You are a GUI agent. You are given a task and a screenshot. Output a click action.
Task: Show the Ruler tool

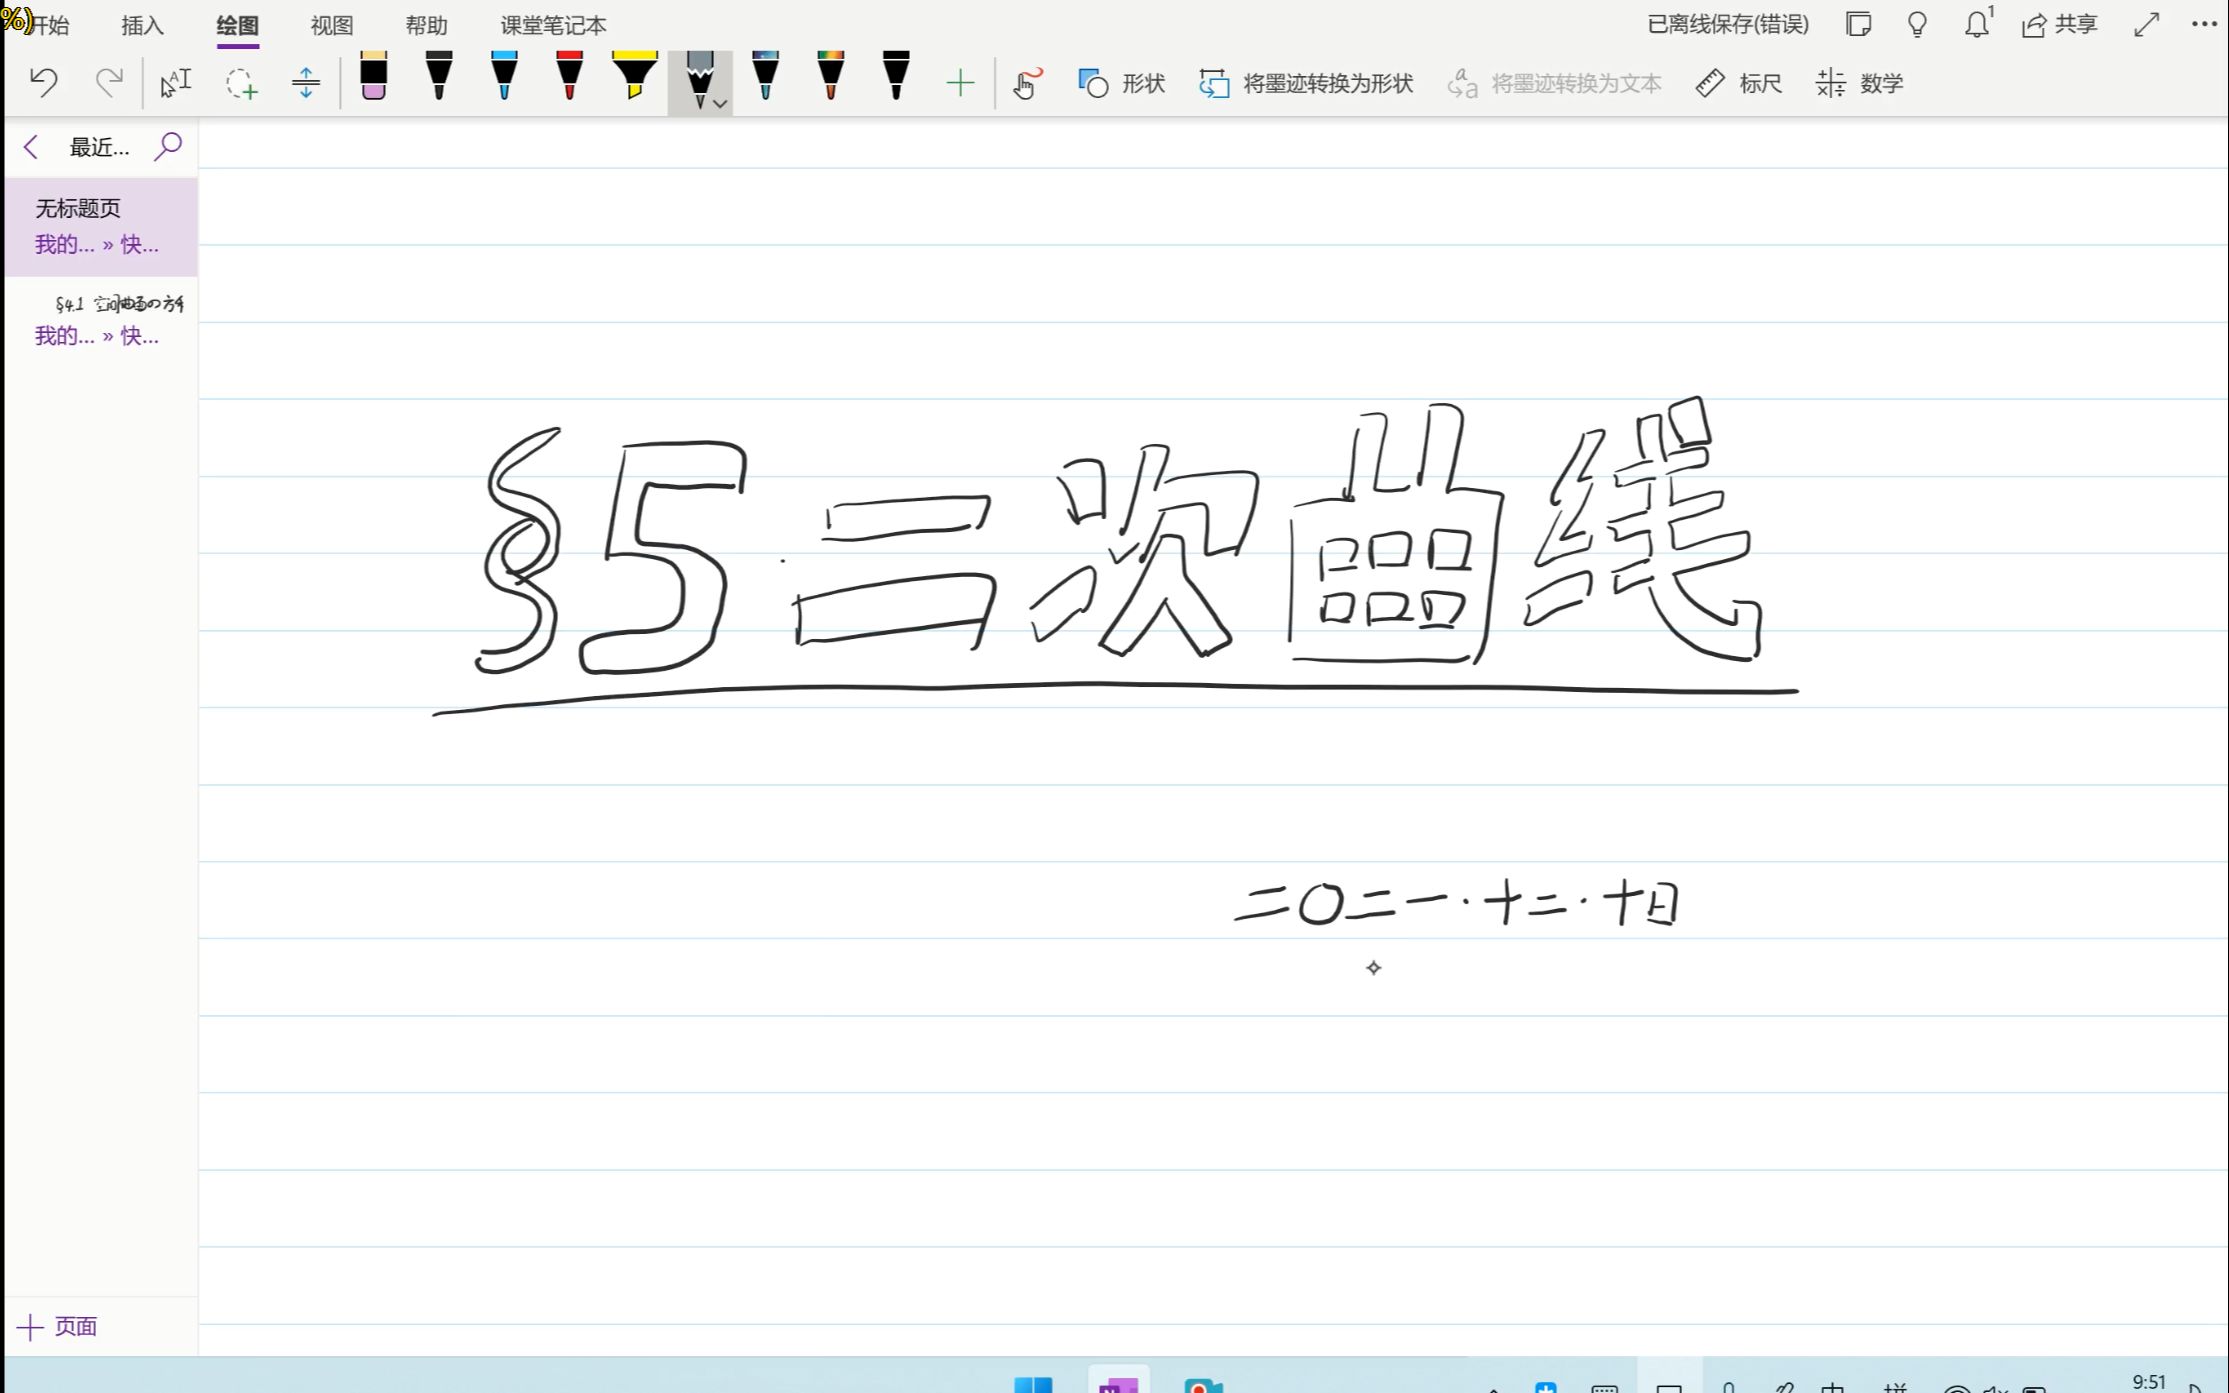1739,83
